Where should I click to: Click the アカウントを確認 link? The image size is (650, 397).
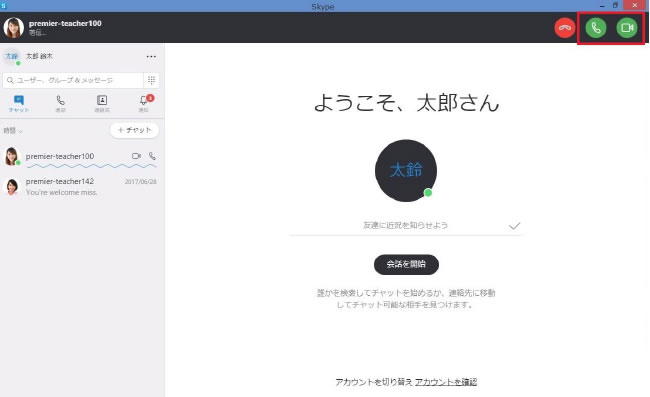click(446, 382)
